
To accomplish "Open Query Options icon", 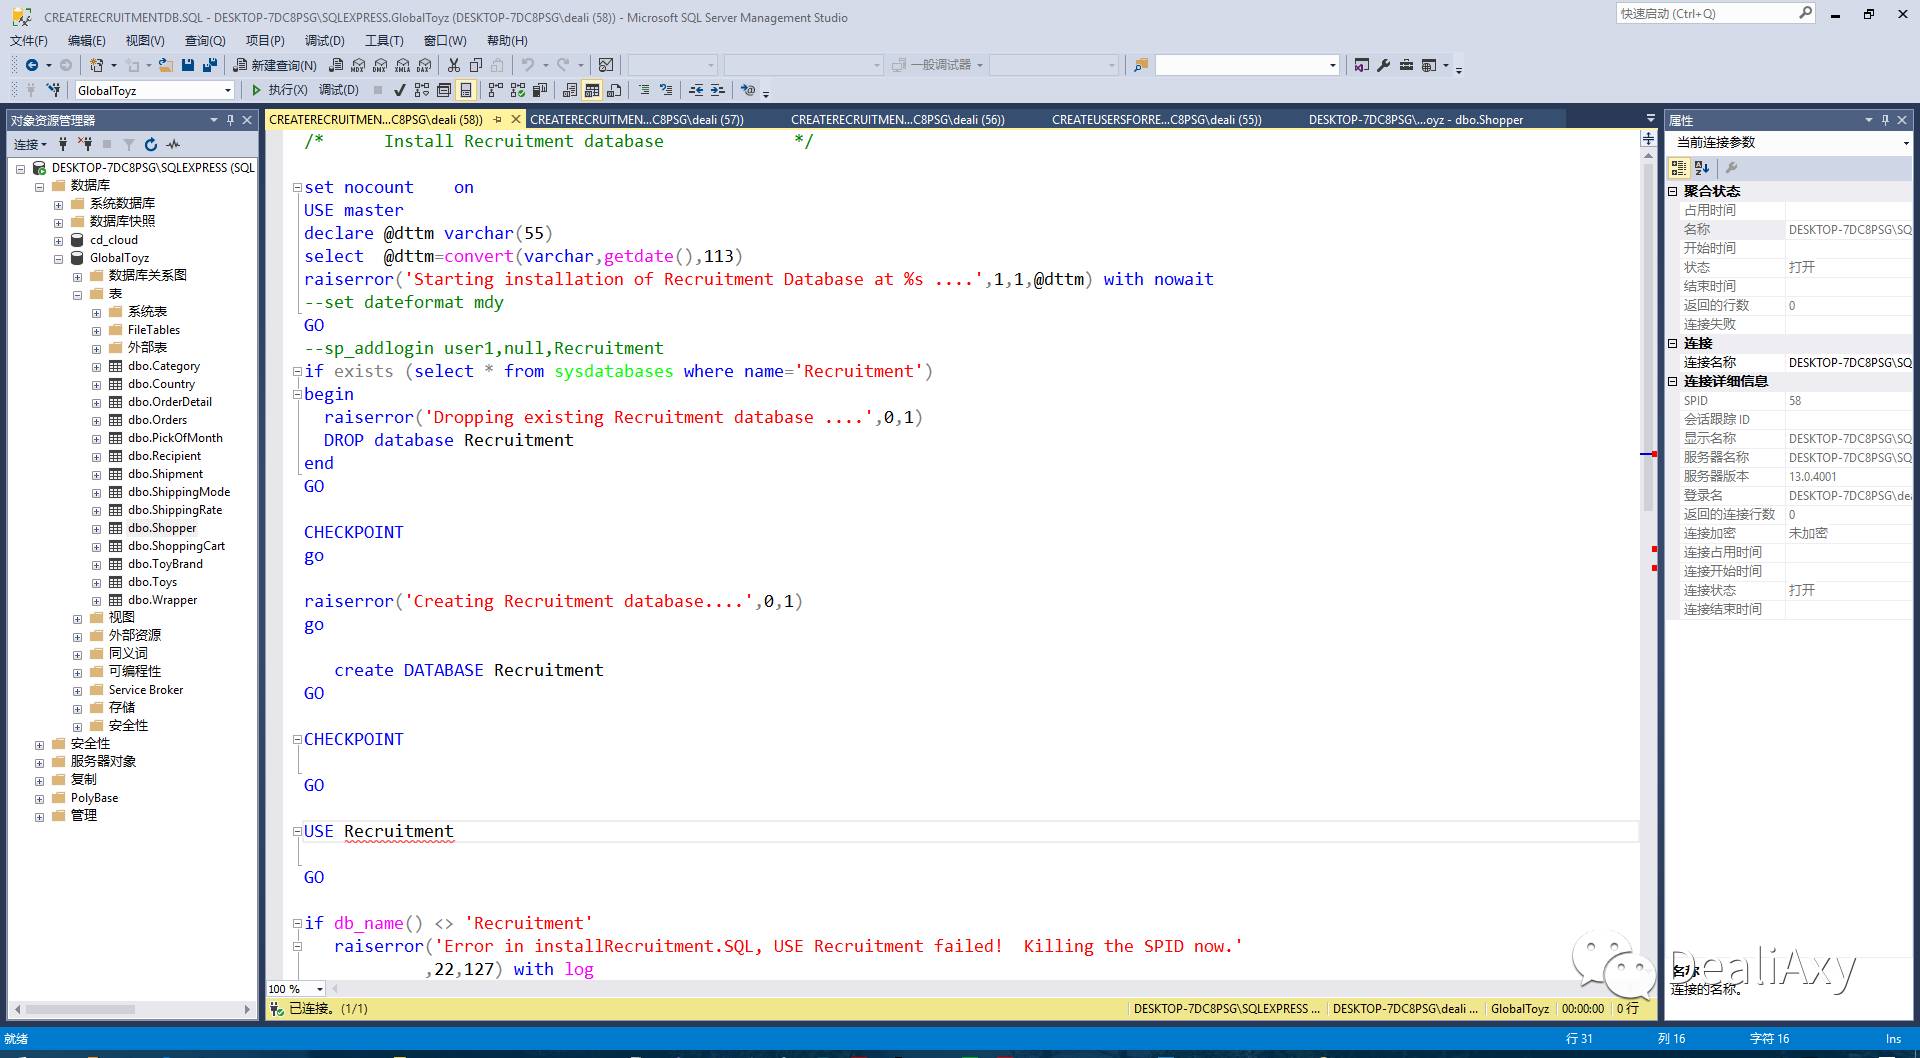I will 444,90.
